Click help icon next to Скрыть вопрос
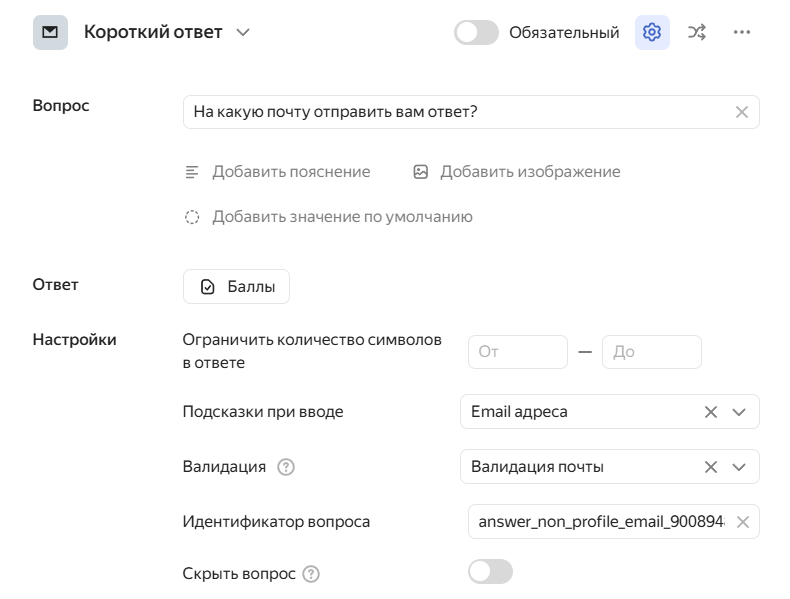Image resolution: width=790 pixels, height=599 pixels. pos(311,574)
